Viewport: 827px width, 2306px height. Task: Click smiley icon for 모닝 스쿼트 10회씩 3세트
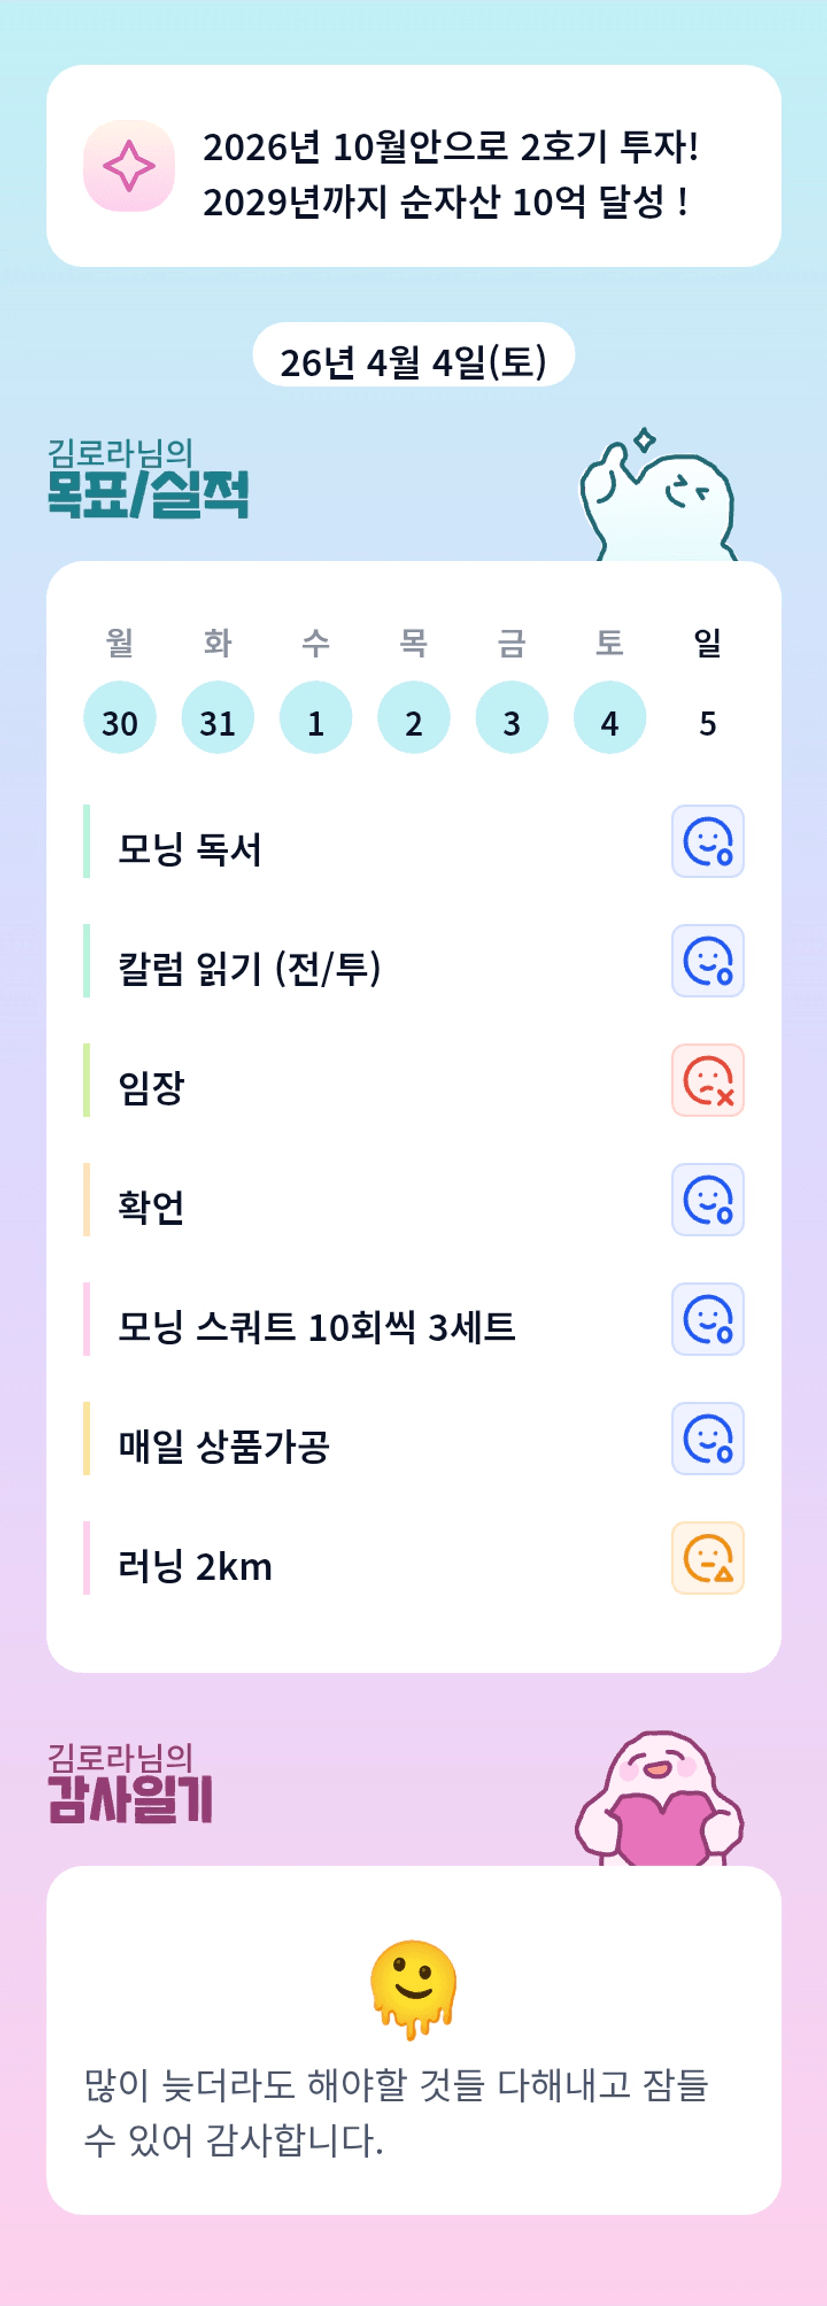pyautogui.click(x=708, y=1319)
